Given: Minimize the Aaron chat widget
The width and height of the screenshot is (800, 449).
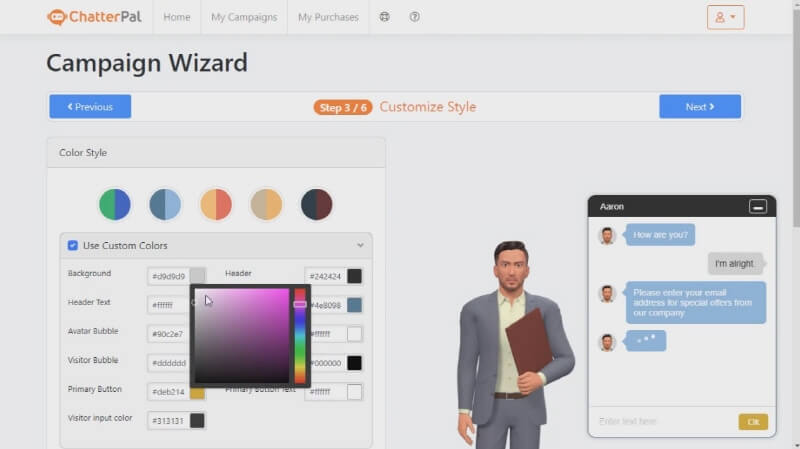Looking at the screenshot, I should [758, 207].
